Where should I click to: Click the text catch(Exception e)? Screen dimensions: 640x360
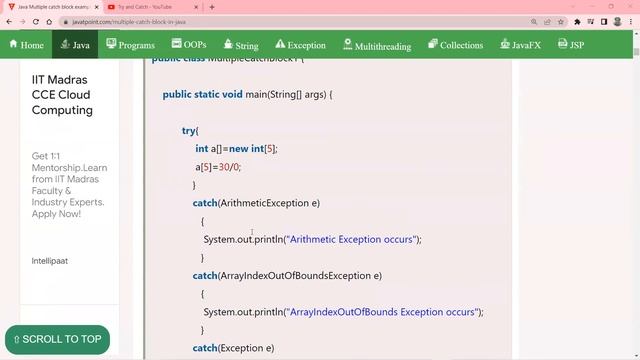(233, 348)
